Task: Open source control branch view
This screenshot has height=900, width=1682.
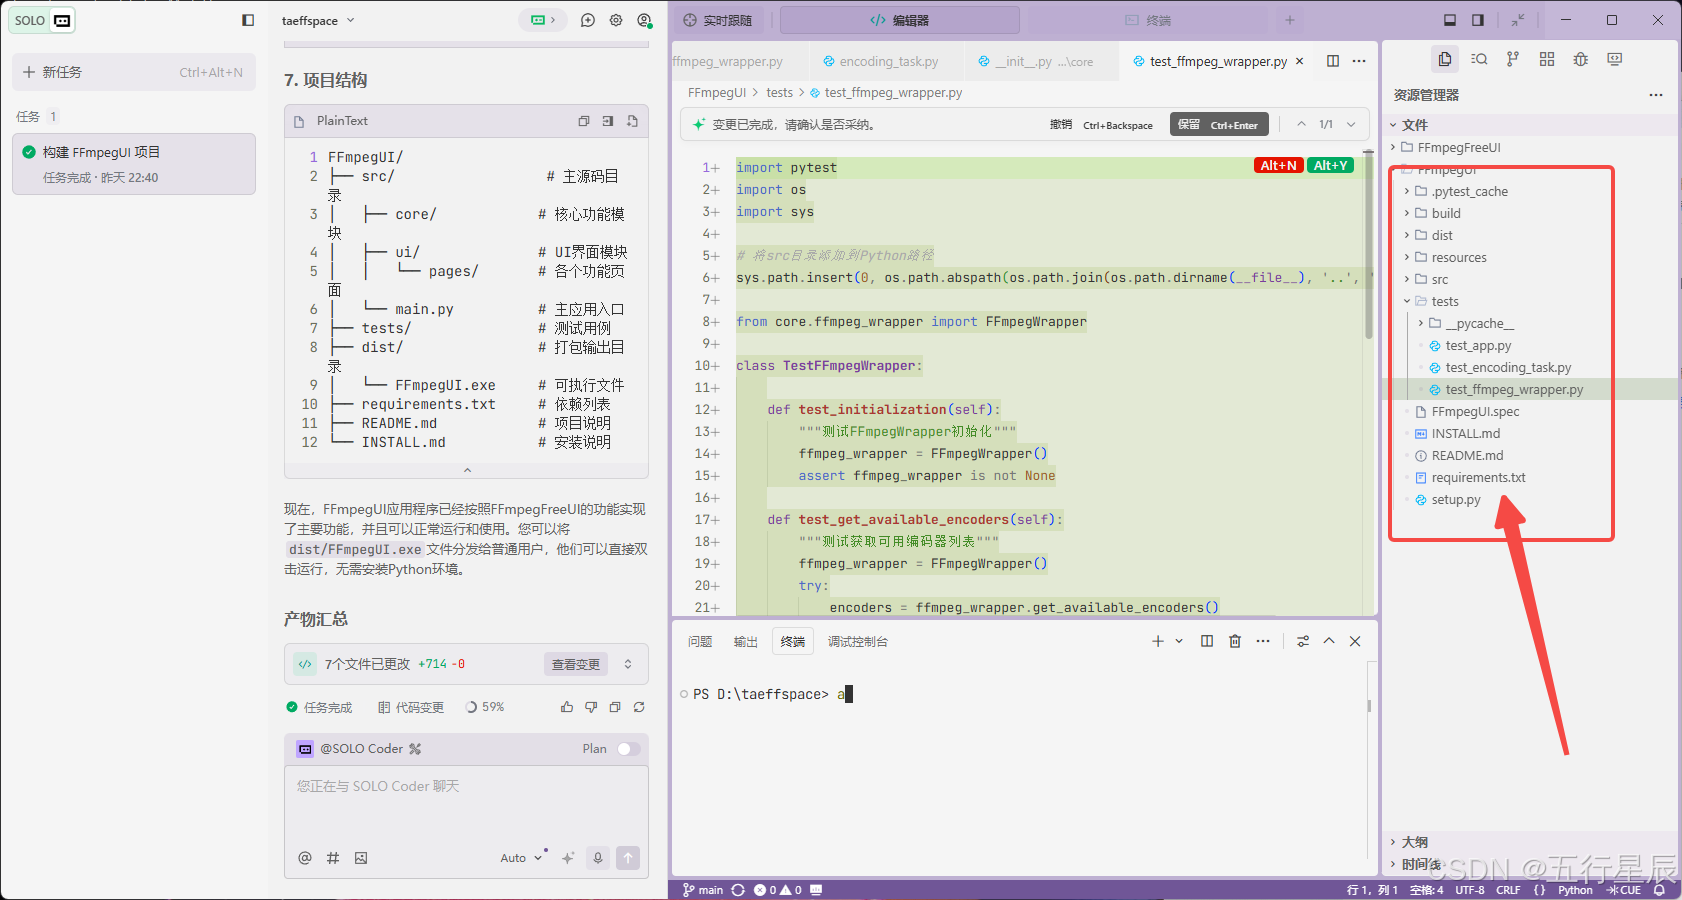Action: (x=1513, y=59)
